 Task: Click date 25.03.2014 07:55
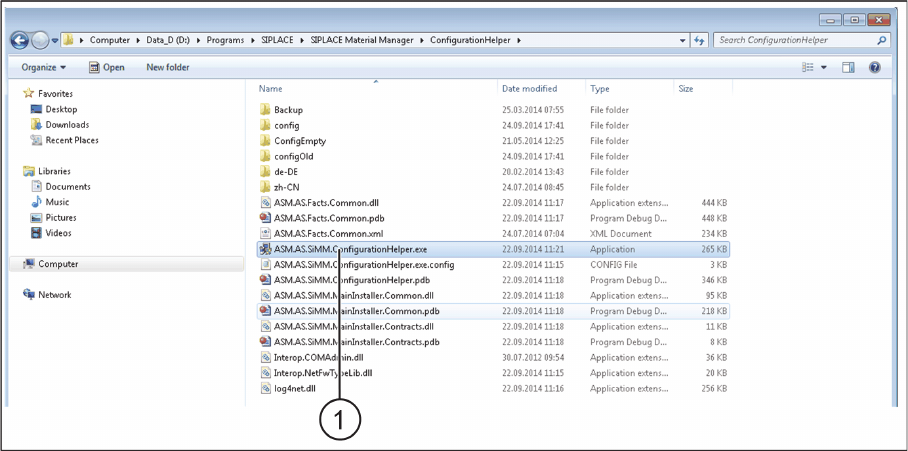[533, 109]
